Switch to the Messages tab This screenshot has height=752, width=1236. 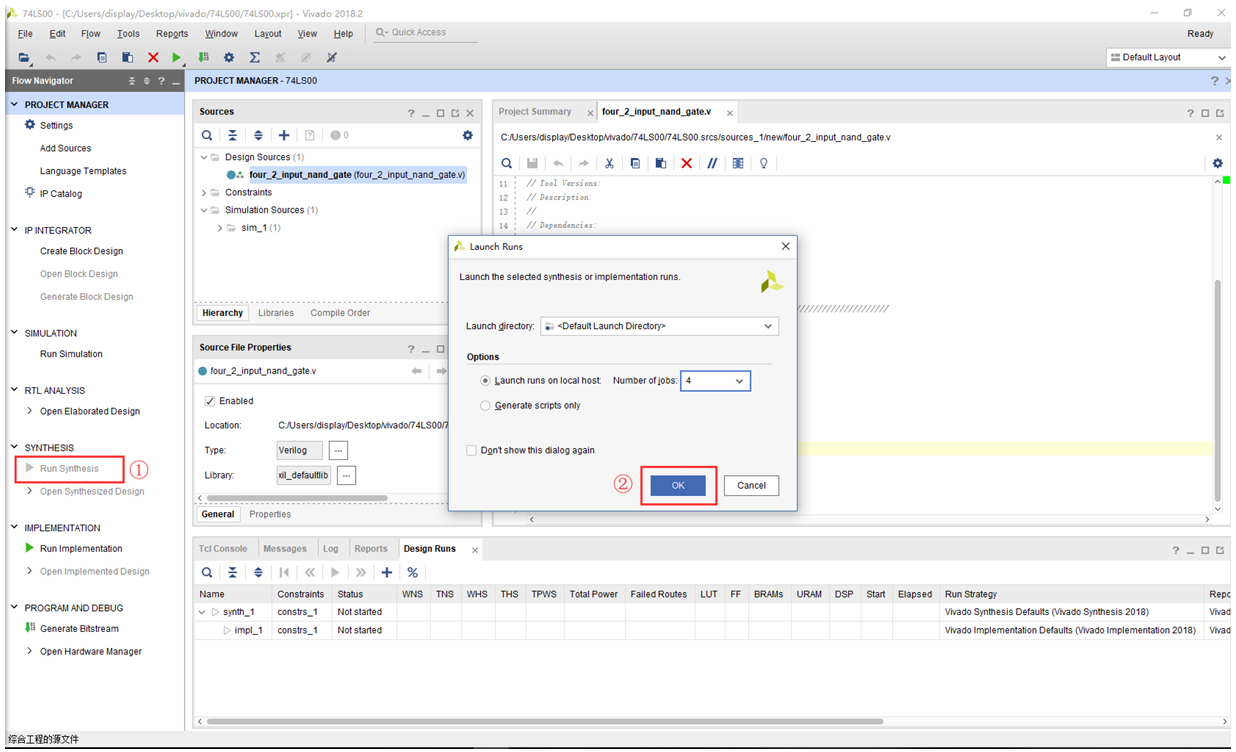coord(285,549)
